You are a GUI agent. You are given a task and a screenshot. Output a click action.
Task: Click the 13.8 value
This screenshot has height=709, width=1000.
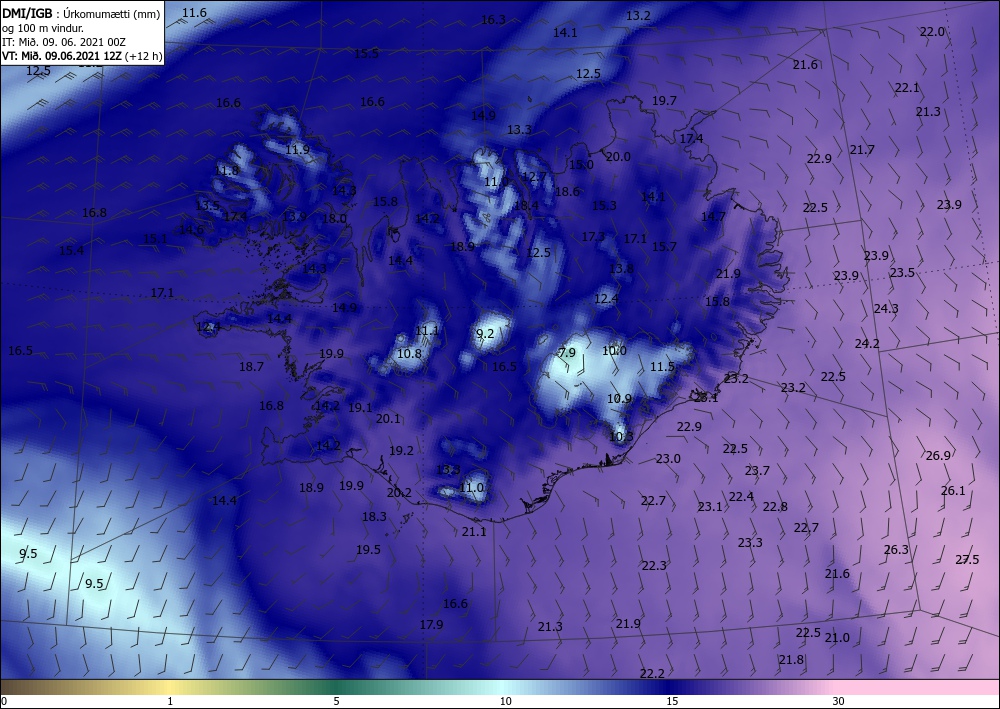(621, 269)
